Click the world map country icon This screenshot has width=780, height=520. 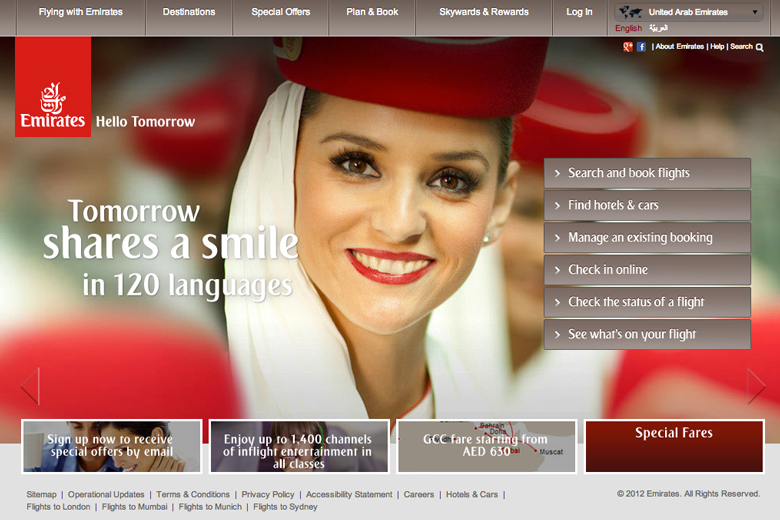pyautogui.click(x=630, y=11)
